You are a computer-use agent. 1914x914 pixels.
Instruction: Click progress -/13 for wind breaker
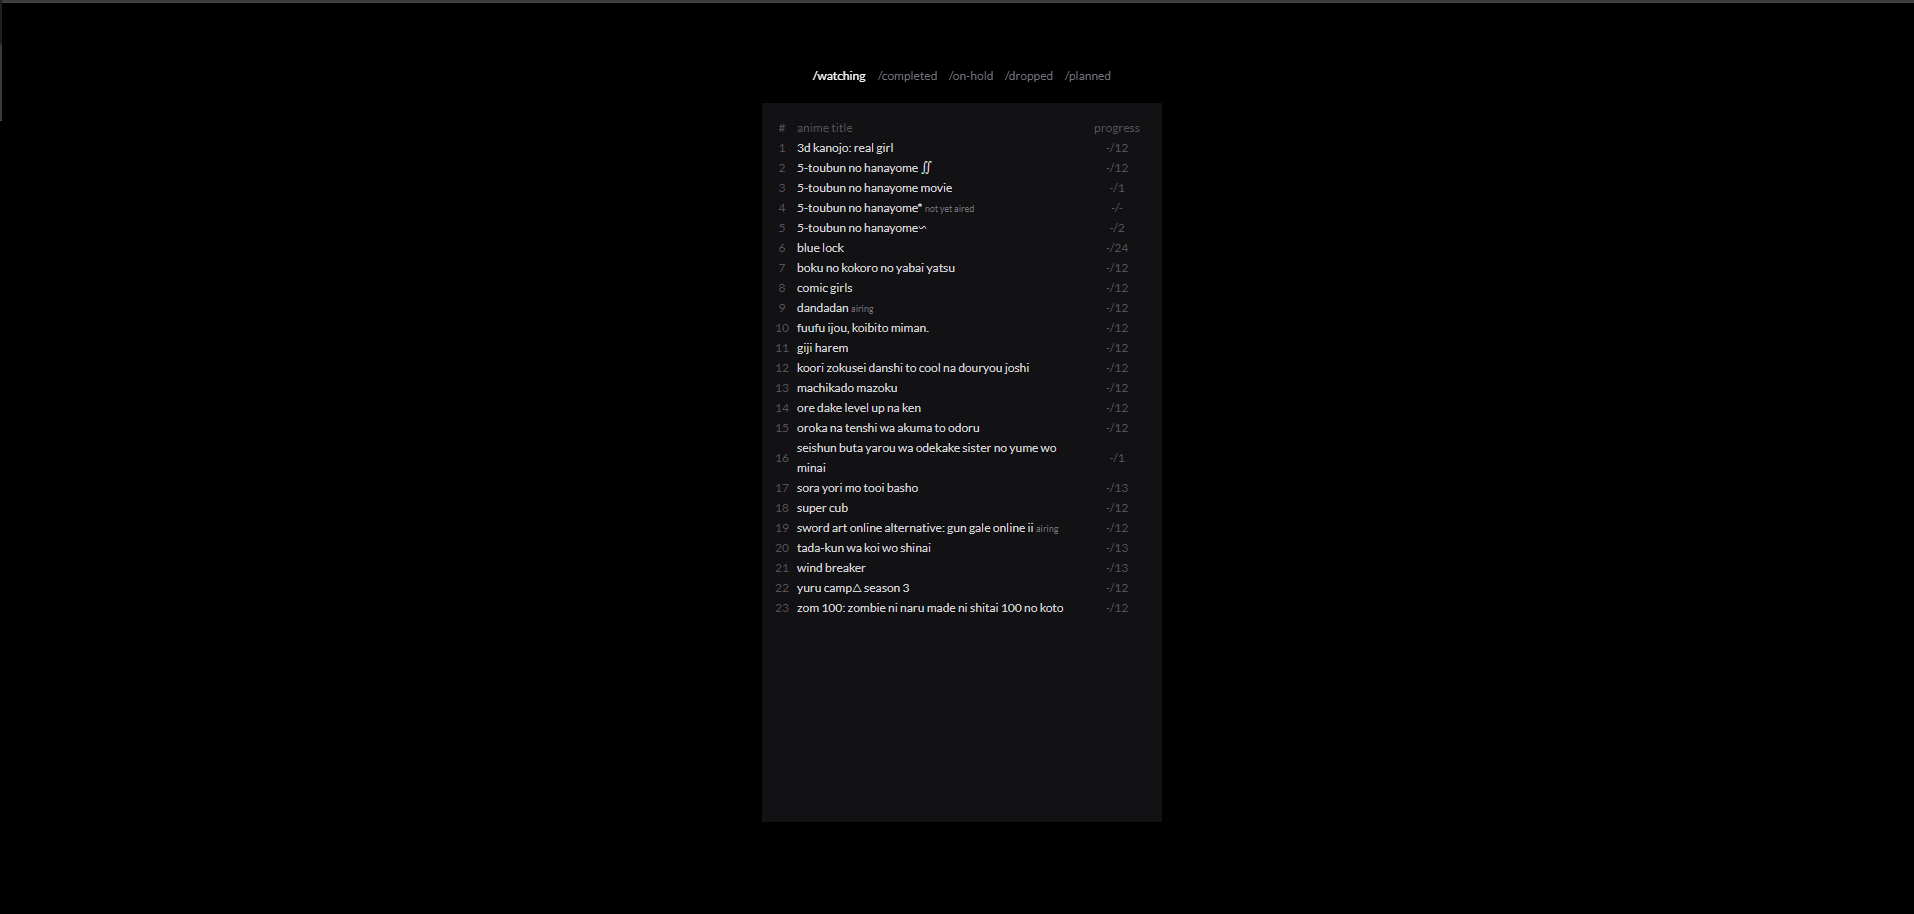1117,568
